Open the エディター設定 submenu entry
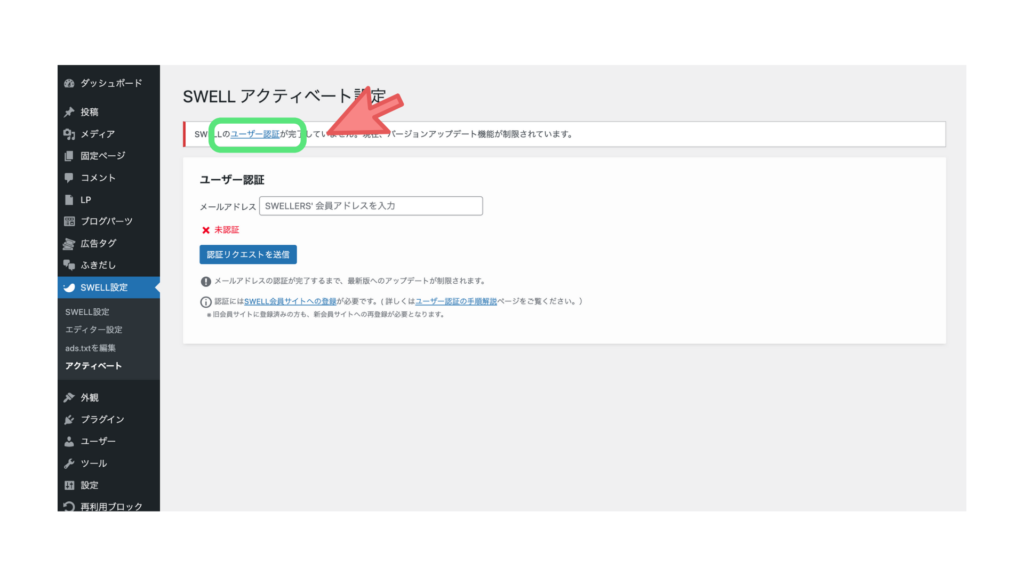 (x=94, y=330)
